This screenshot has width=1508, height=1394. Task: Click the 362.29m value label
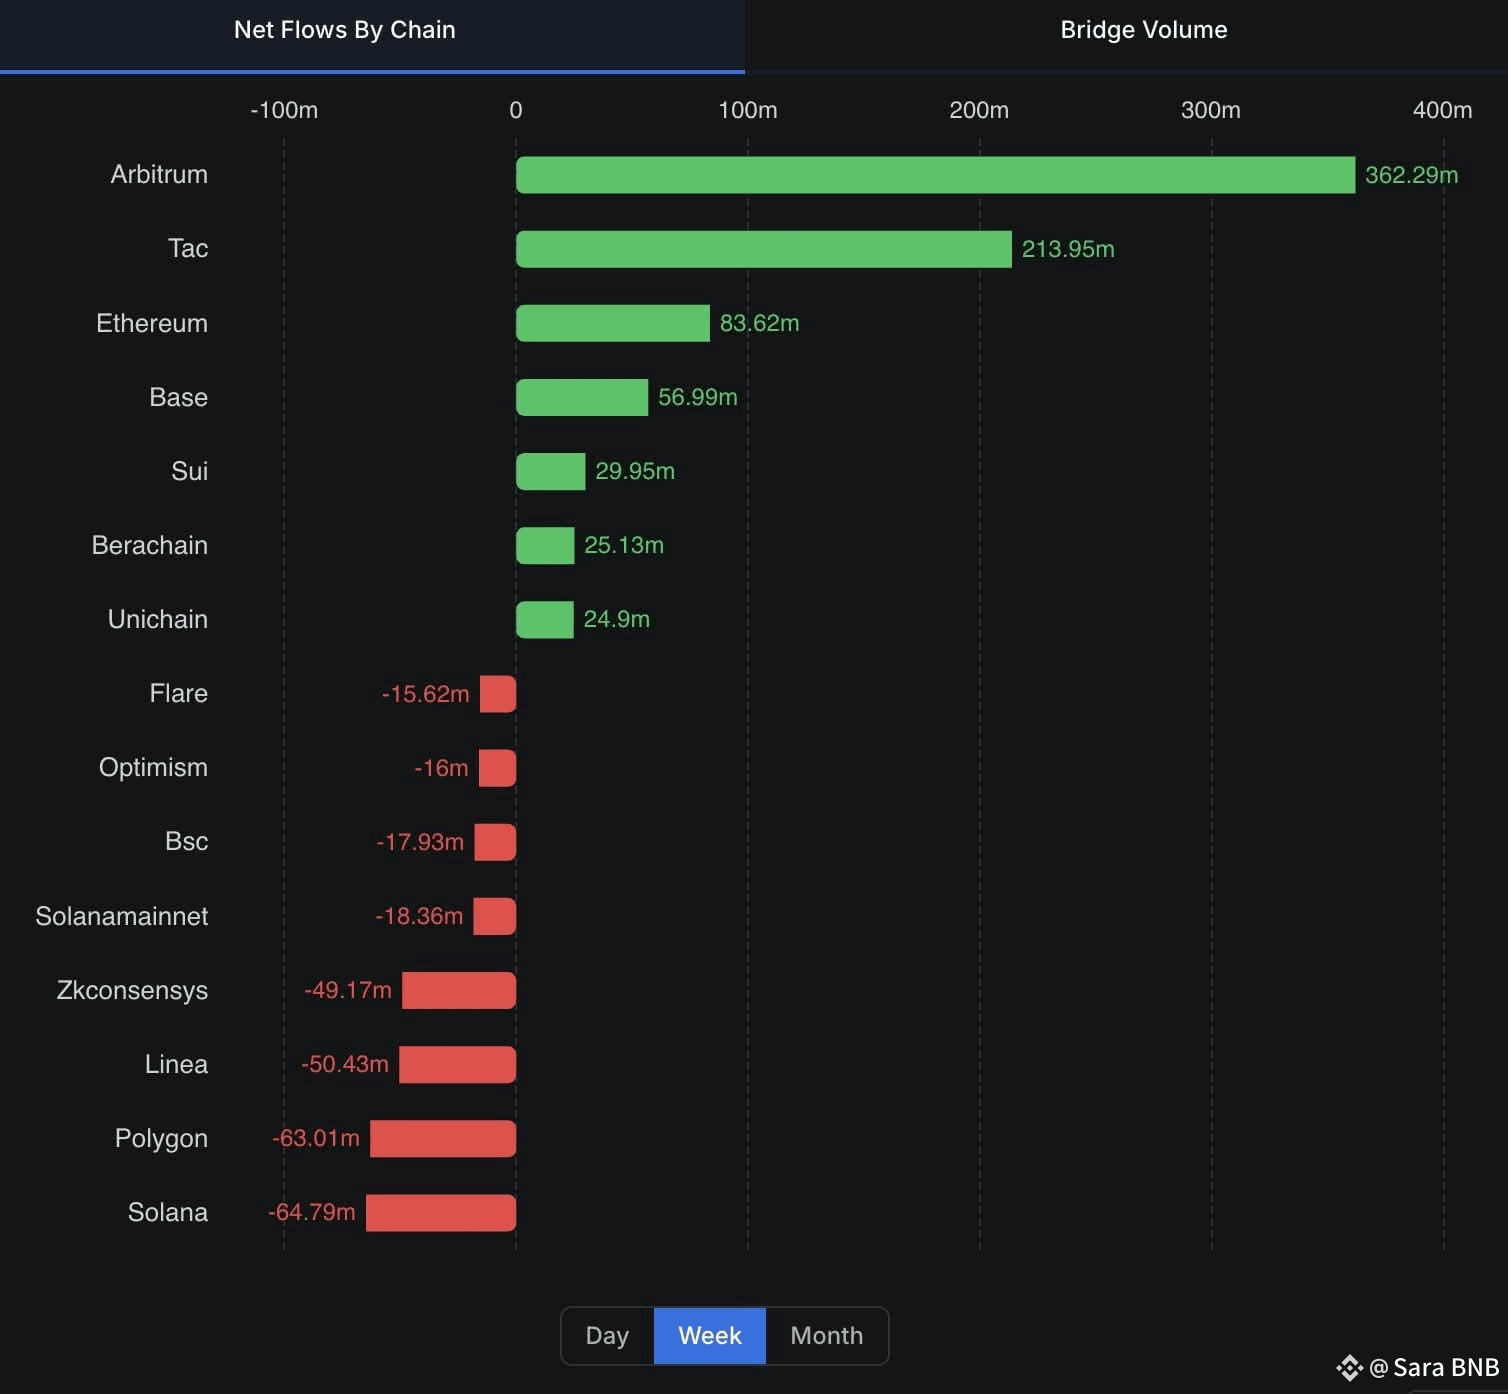pos(1412,175)
